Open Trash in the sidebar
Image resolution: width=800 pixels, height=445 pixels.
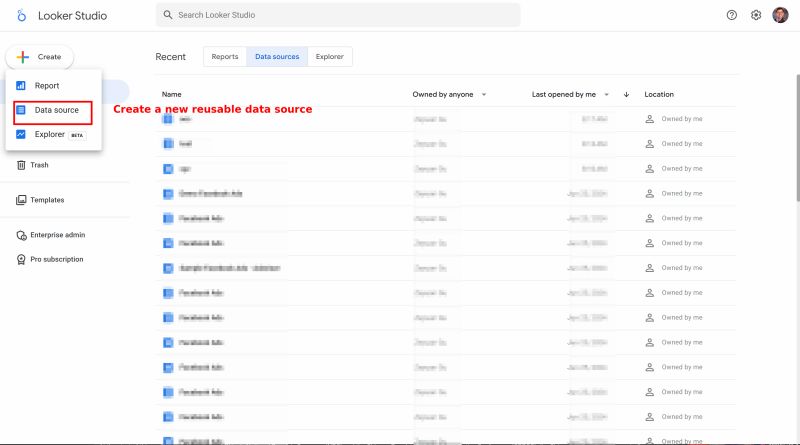[39, 165]
